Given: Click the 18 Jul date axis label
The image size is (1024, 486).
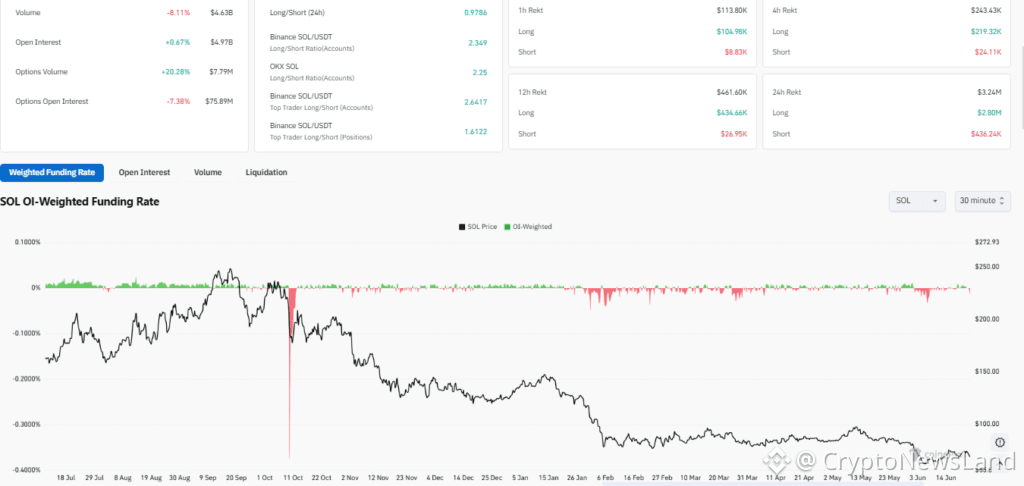Looking at the screenshot, I should (x=68, y=478).
